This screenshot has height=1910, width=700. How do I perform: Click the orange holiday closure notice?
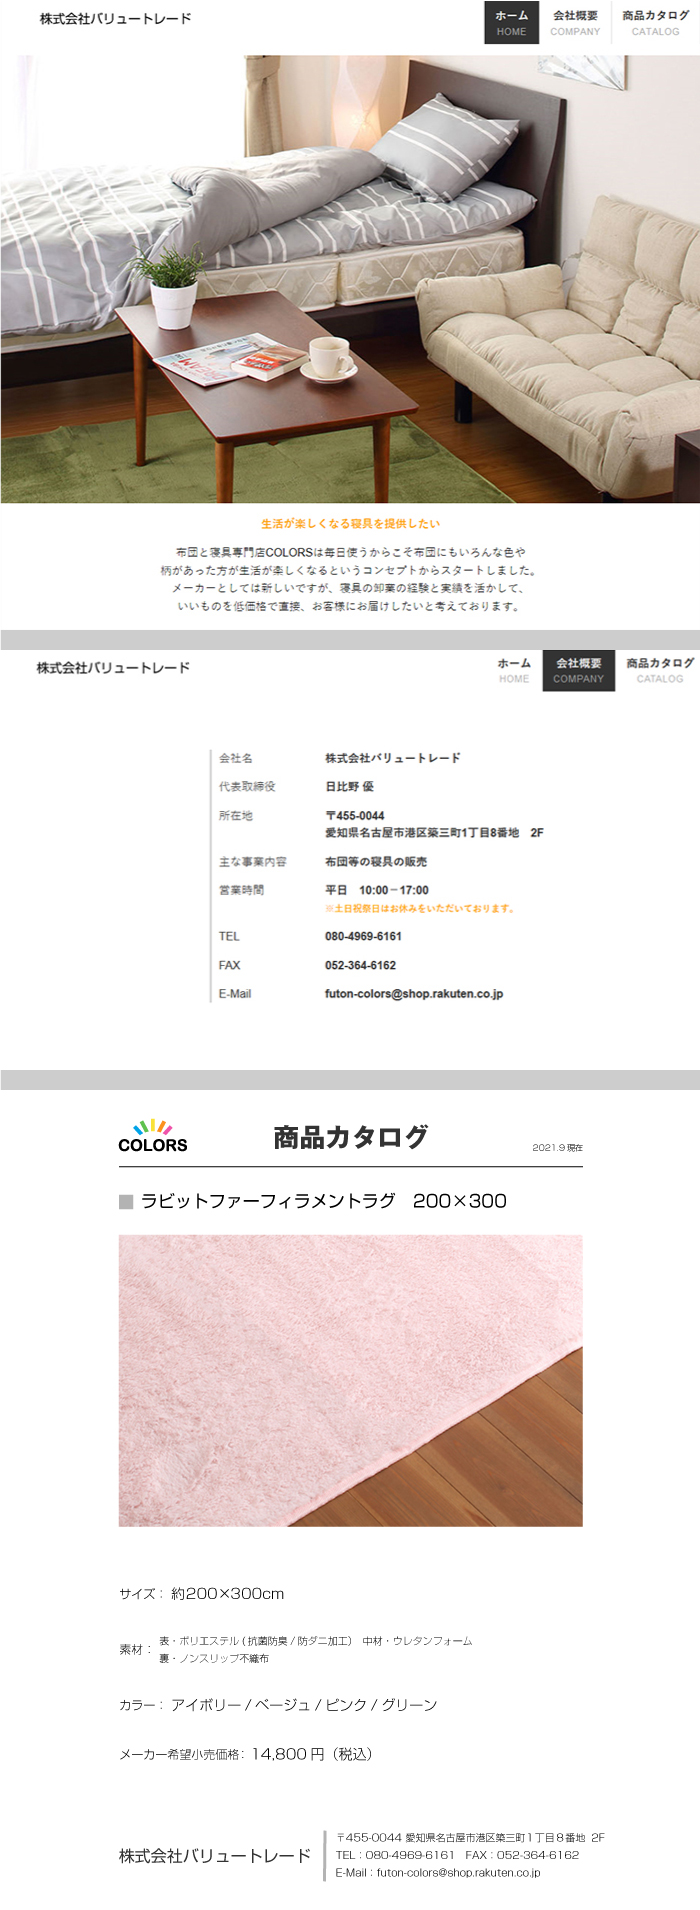coord(419,908)
